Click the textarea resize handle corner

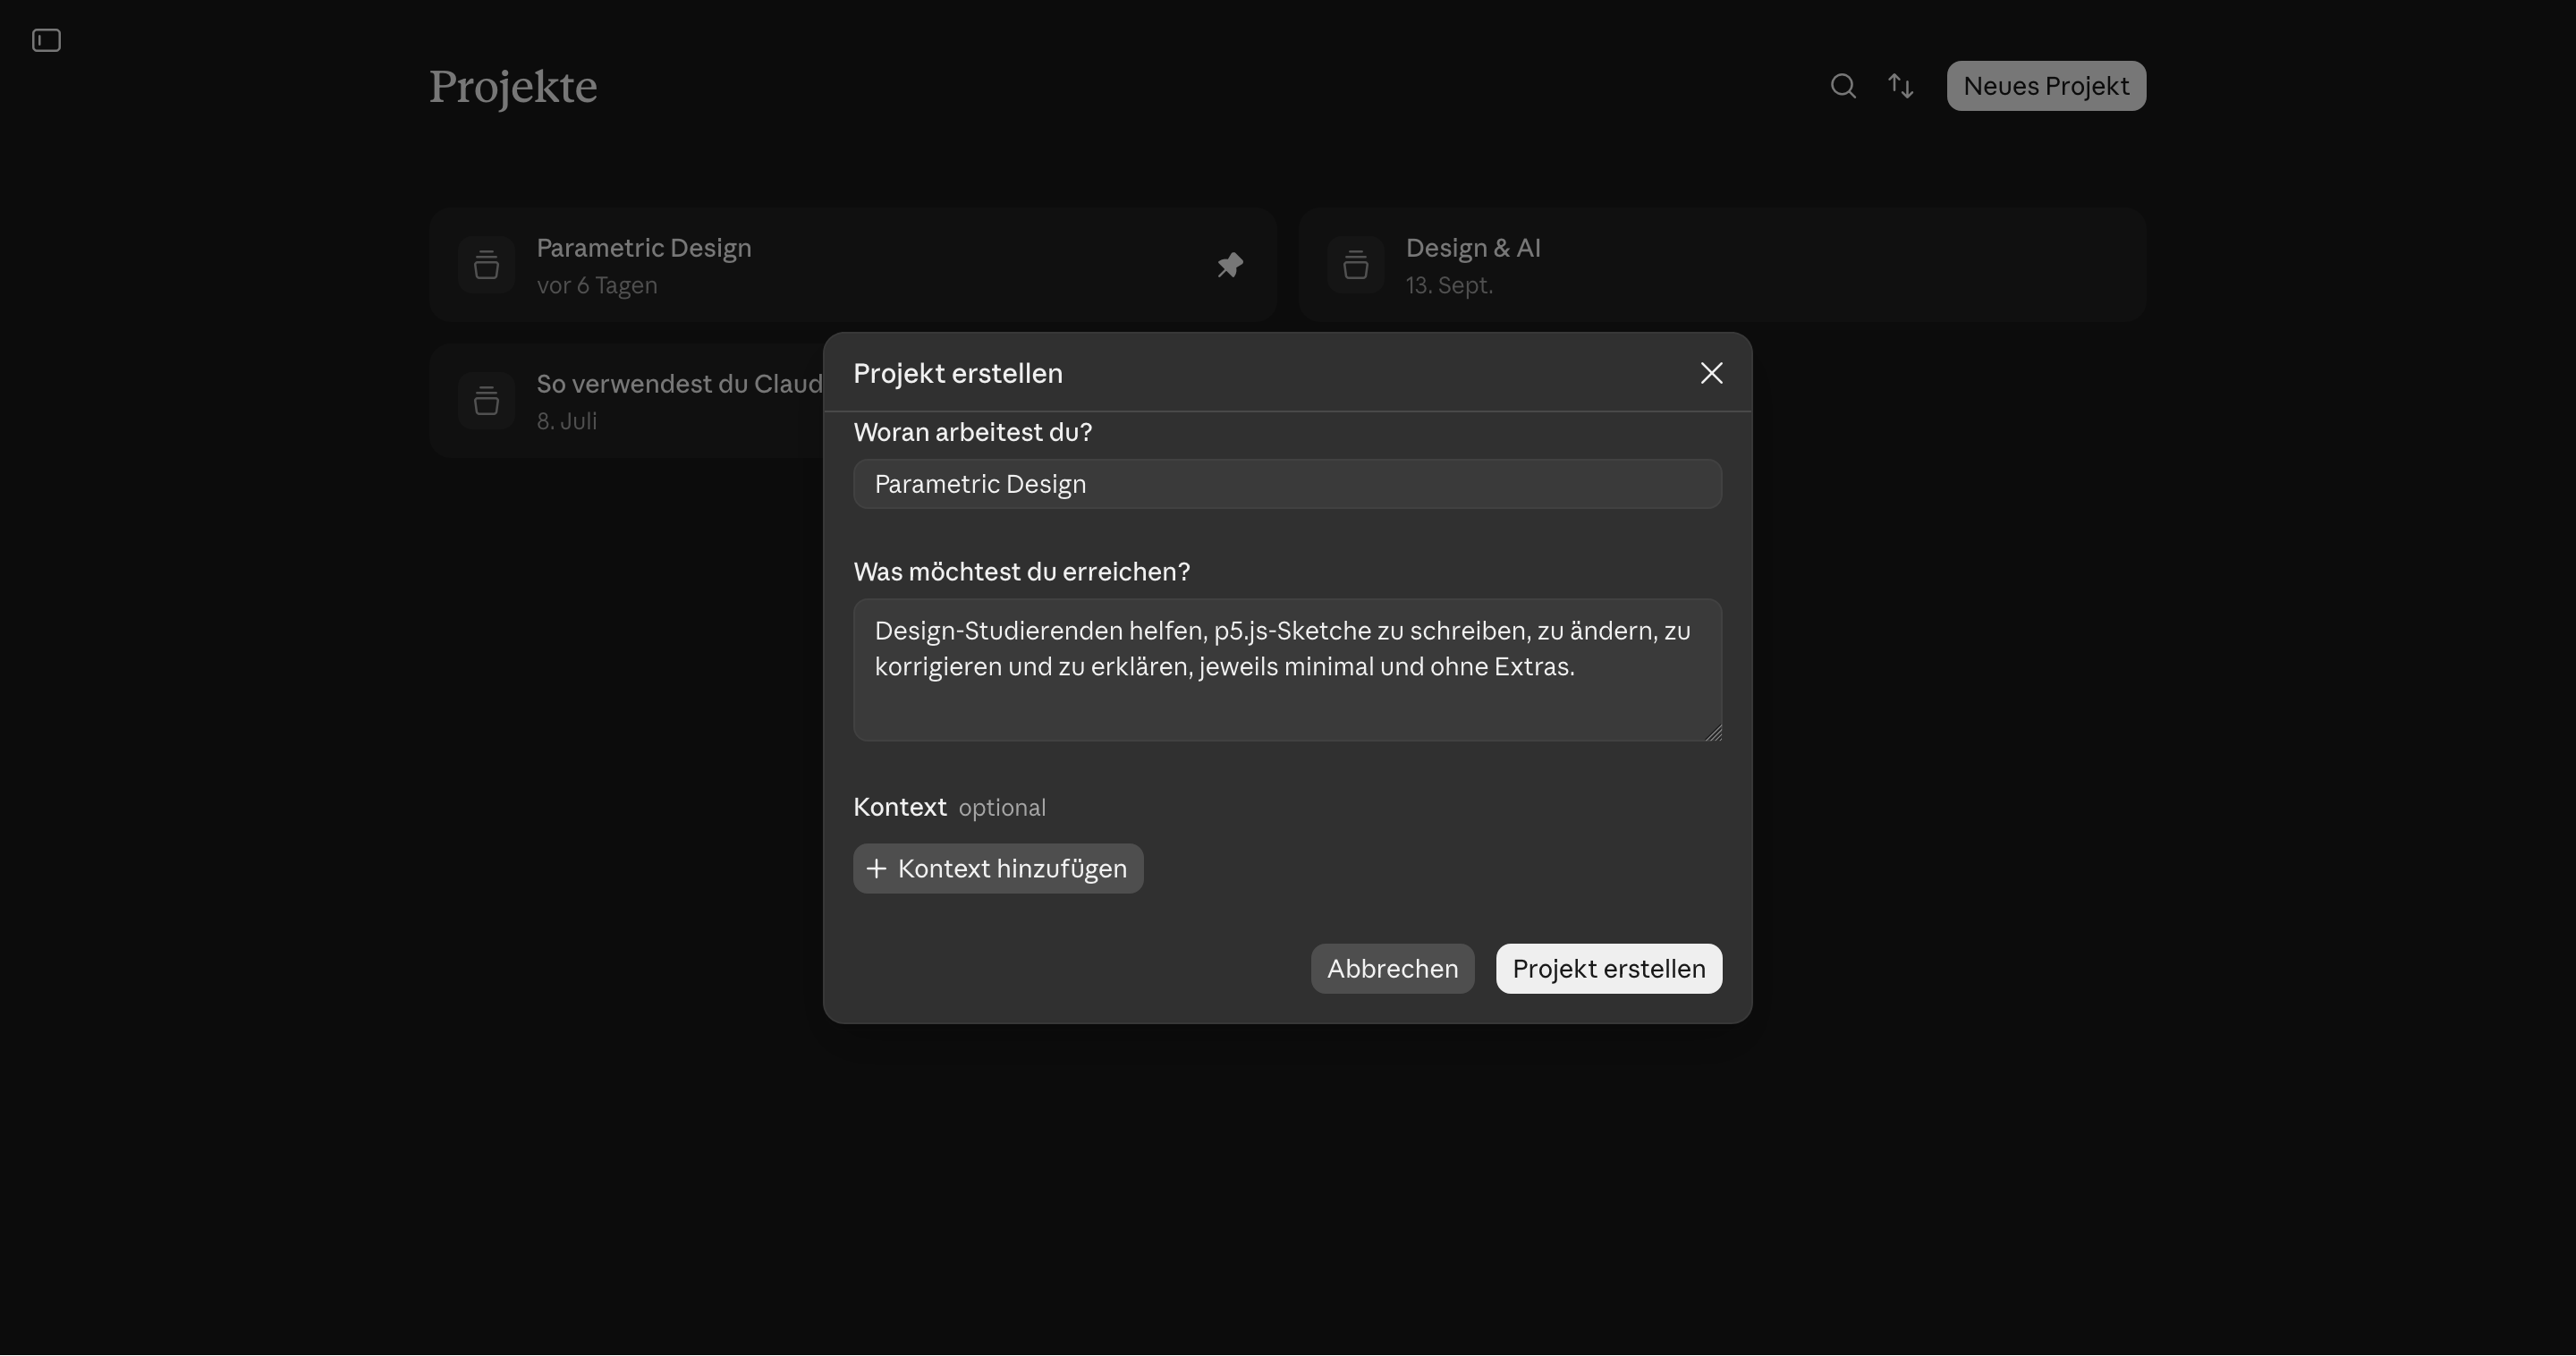point(1713,733)
